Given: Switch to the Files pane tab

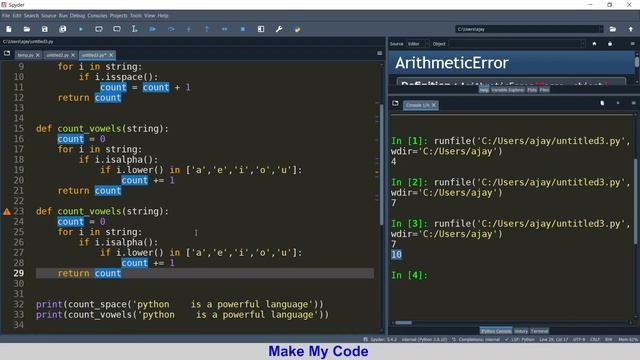Looking at the screenshot, I should 544,90.
